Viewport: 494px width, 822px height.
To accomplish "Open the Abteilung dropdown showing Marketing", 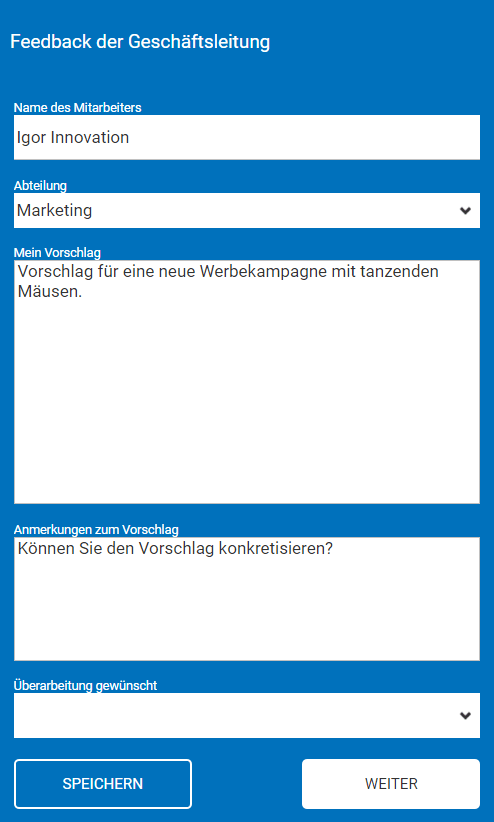I will click(246, 210).
